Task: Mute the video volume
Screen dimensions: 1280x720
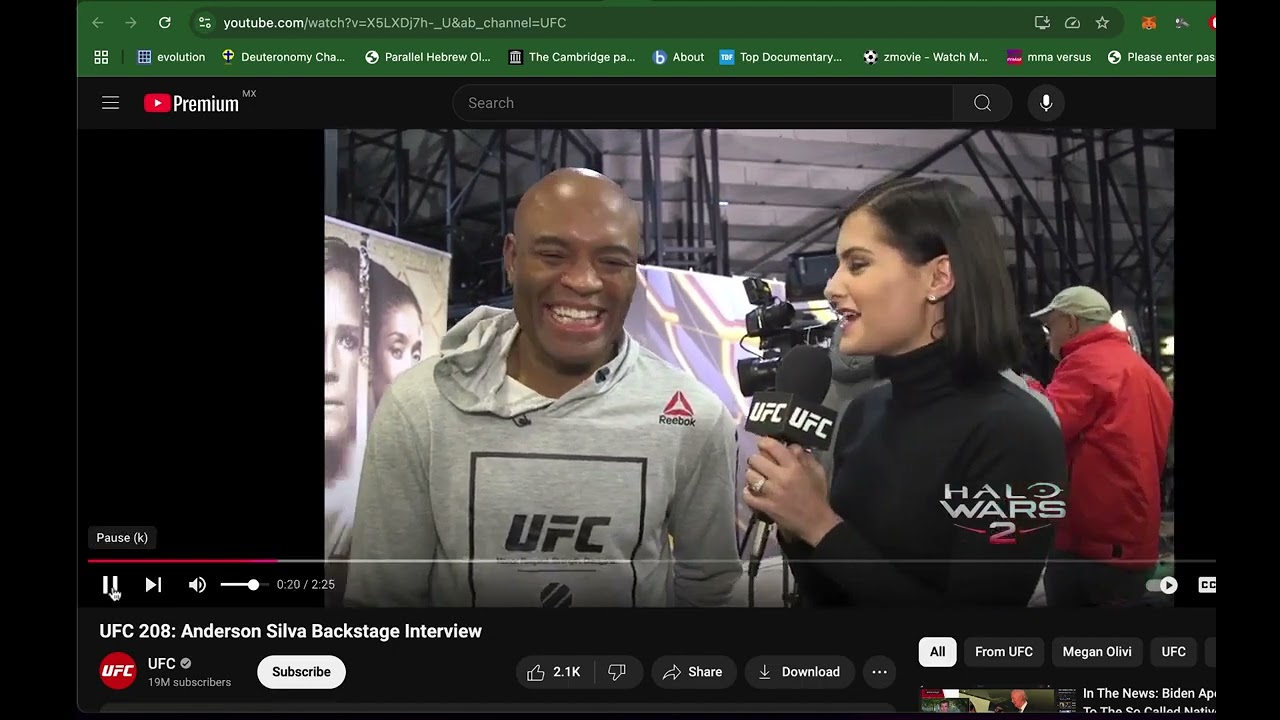Action: click(x=197, y=585)
